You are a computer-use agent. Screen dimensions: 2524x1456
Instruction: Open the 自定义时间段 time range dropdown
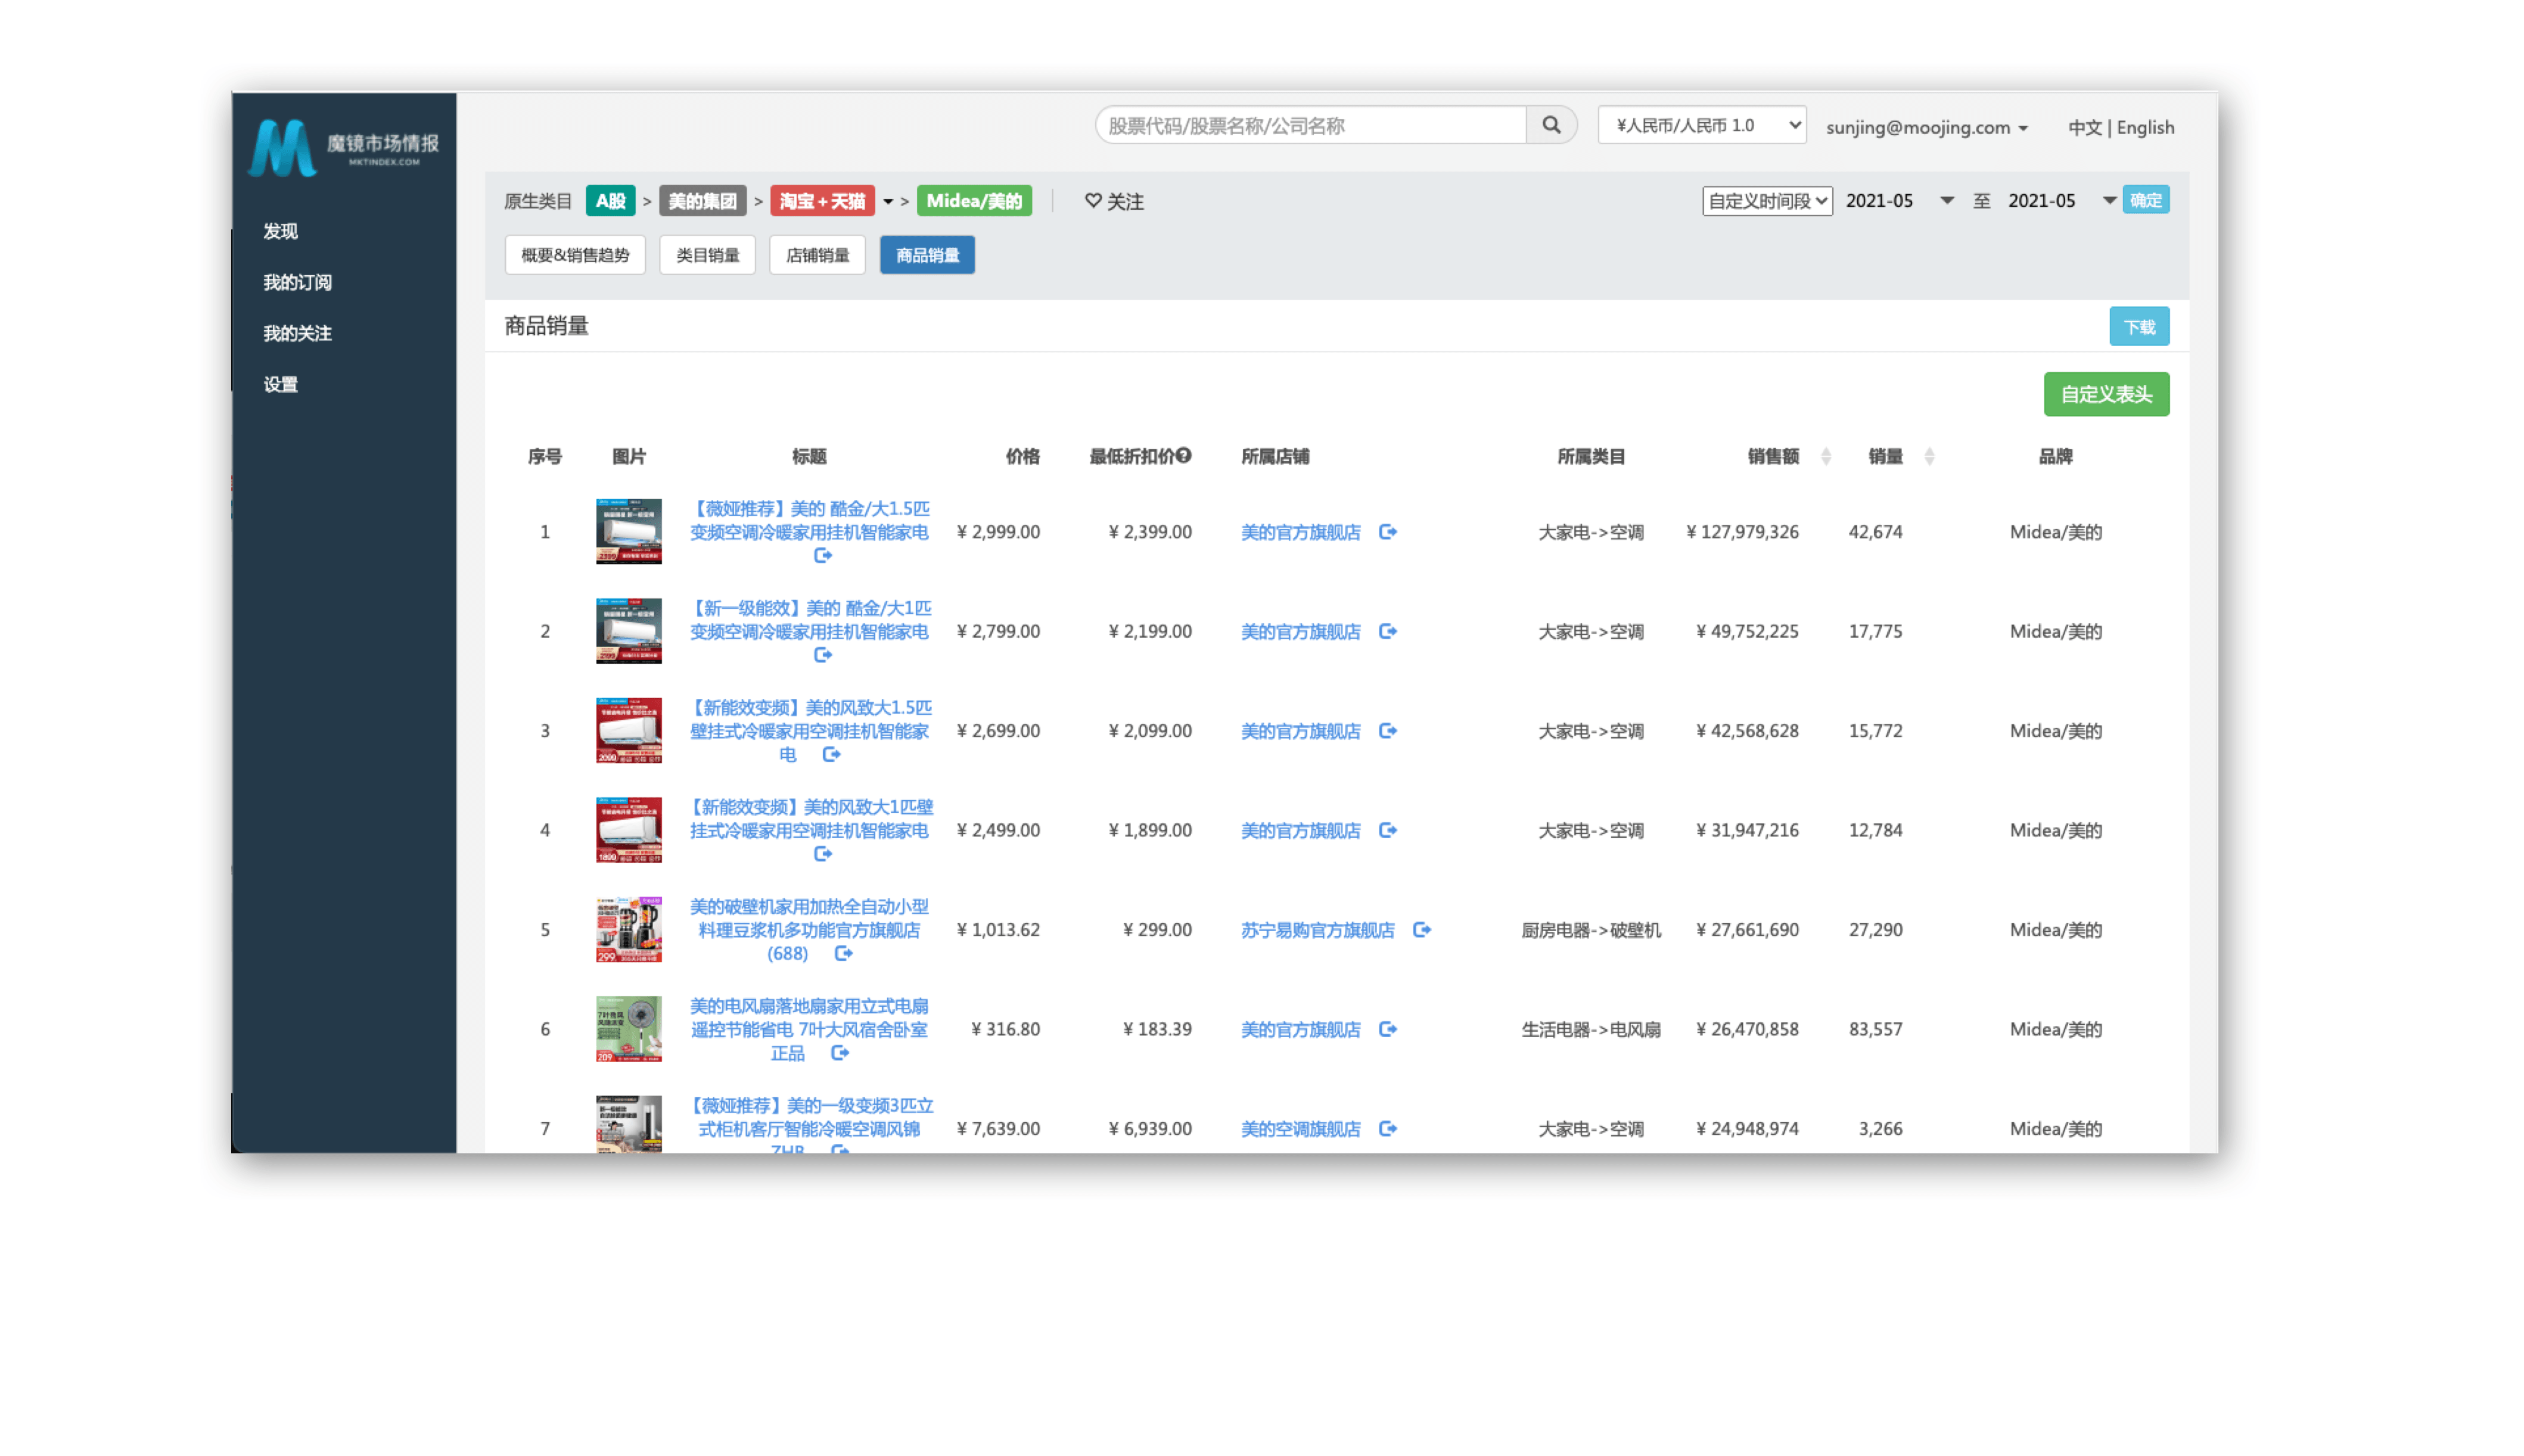click(1767, 201)
